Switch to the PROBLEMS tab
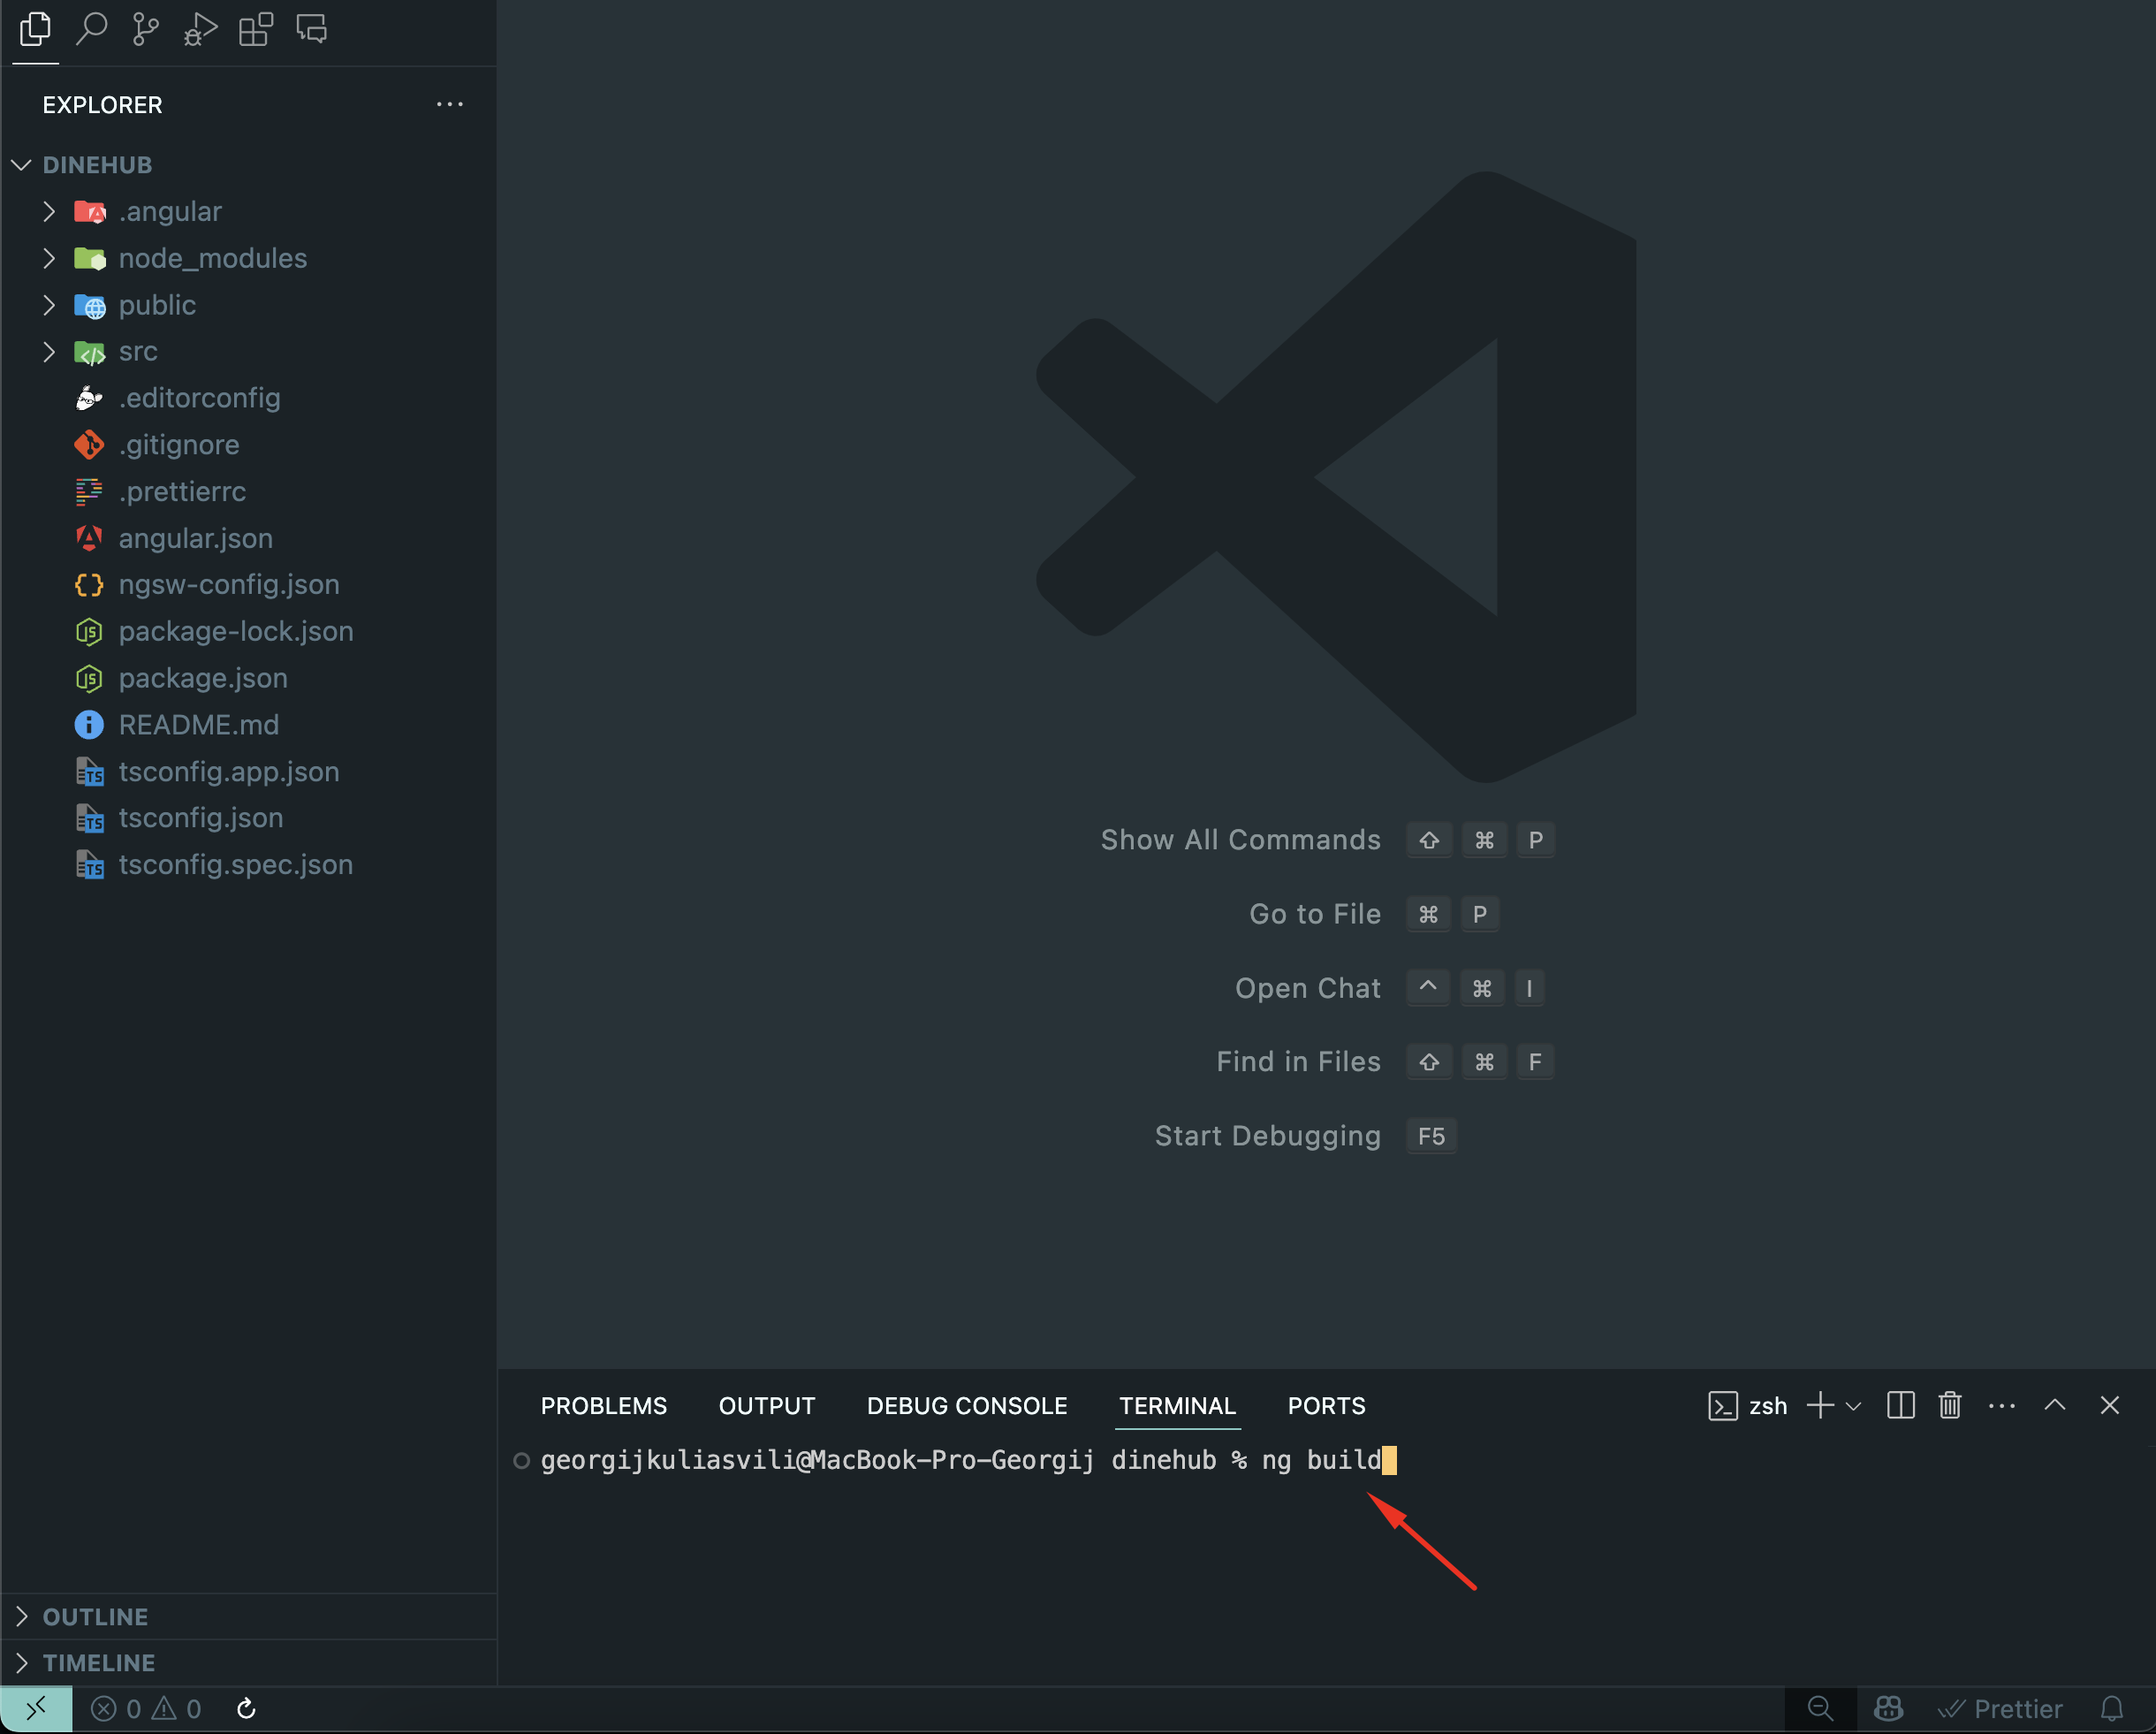2156x1734 pixels. (x=604, y=1406)
